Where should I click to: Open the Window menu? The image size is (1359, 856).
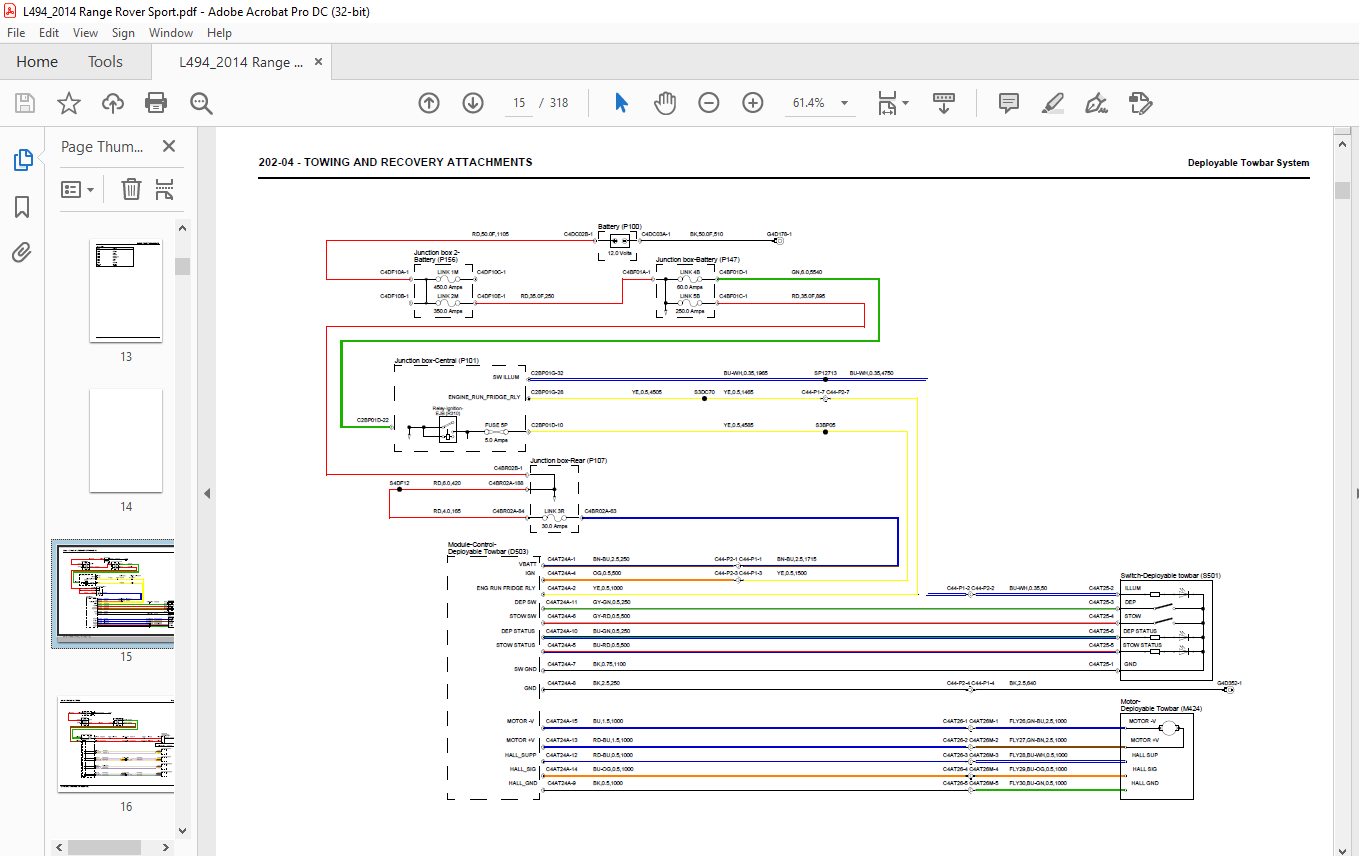(171, 33)
